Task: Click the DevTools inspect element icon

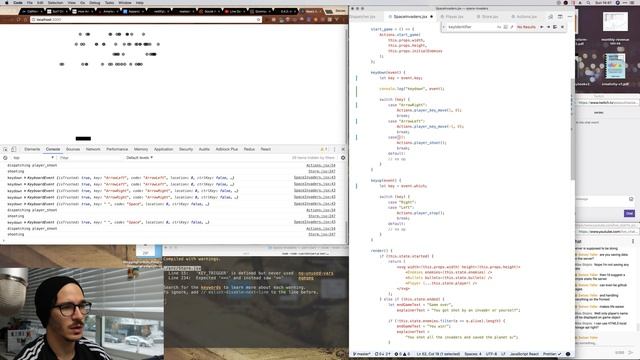Action: tap(5, 149)
